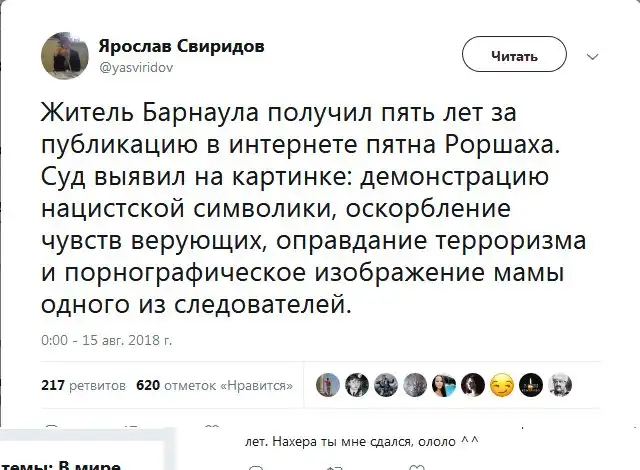Click the @yasviridov handle
Viewport: 640px width, 470px height.
click(x=135, y=65)
